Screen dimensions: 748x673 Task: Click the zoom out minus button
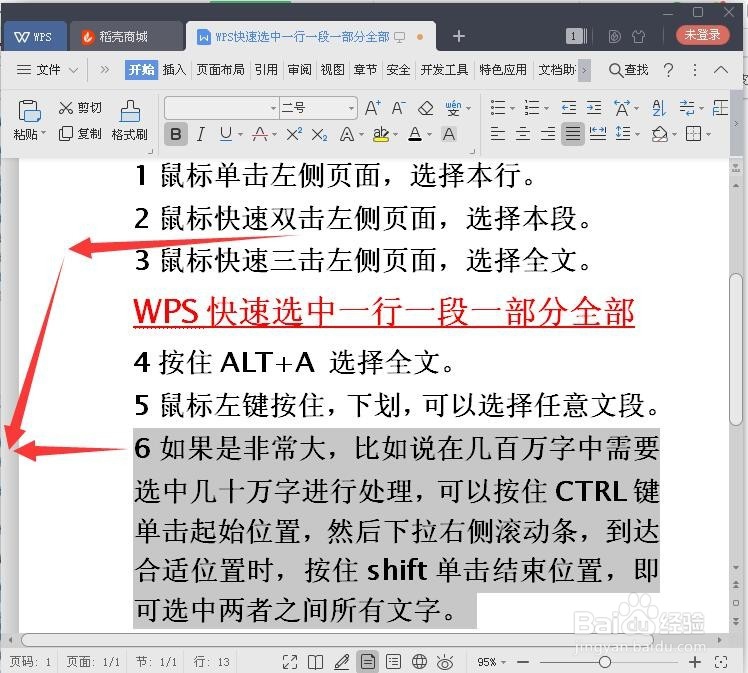[523, 662]
